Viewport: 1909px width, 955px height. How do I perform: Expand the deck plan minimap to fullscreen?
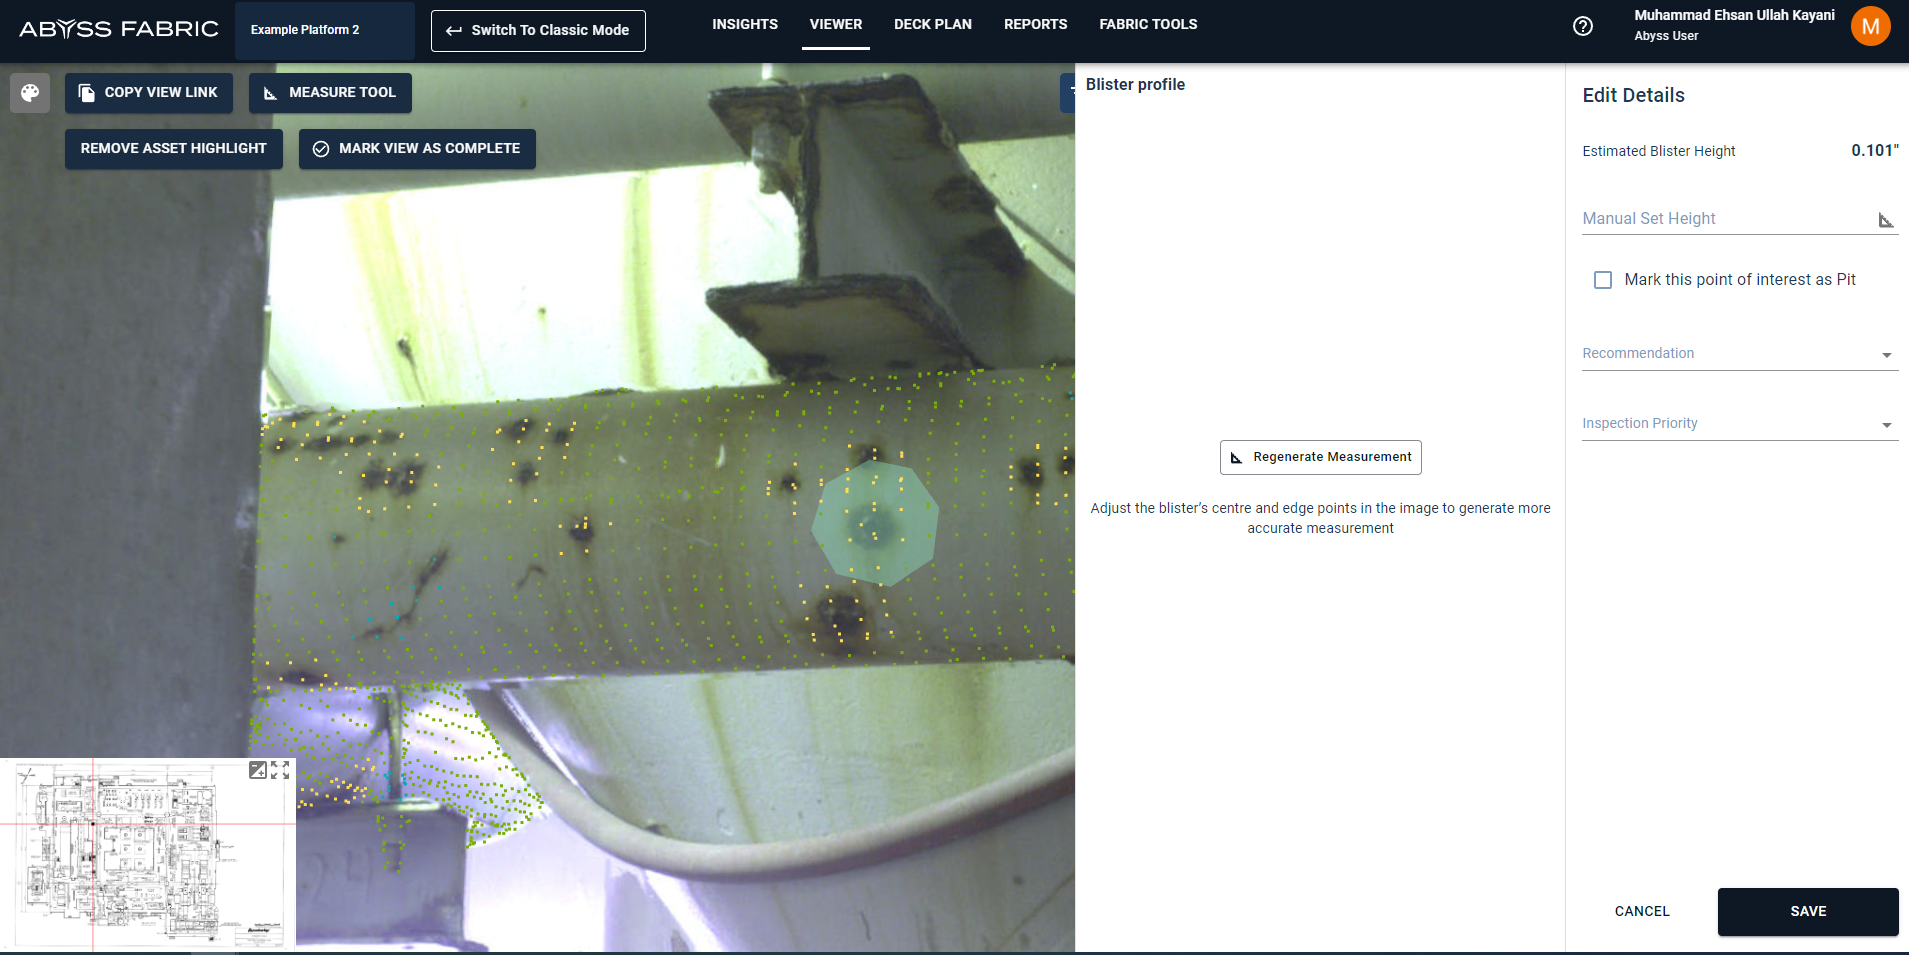pos(280,770)
